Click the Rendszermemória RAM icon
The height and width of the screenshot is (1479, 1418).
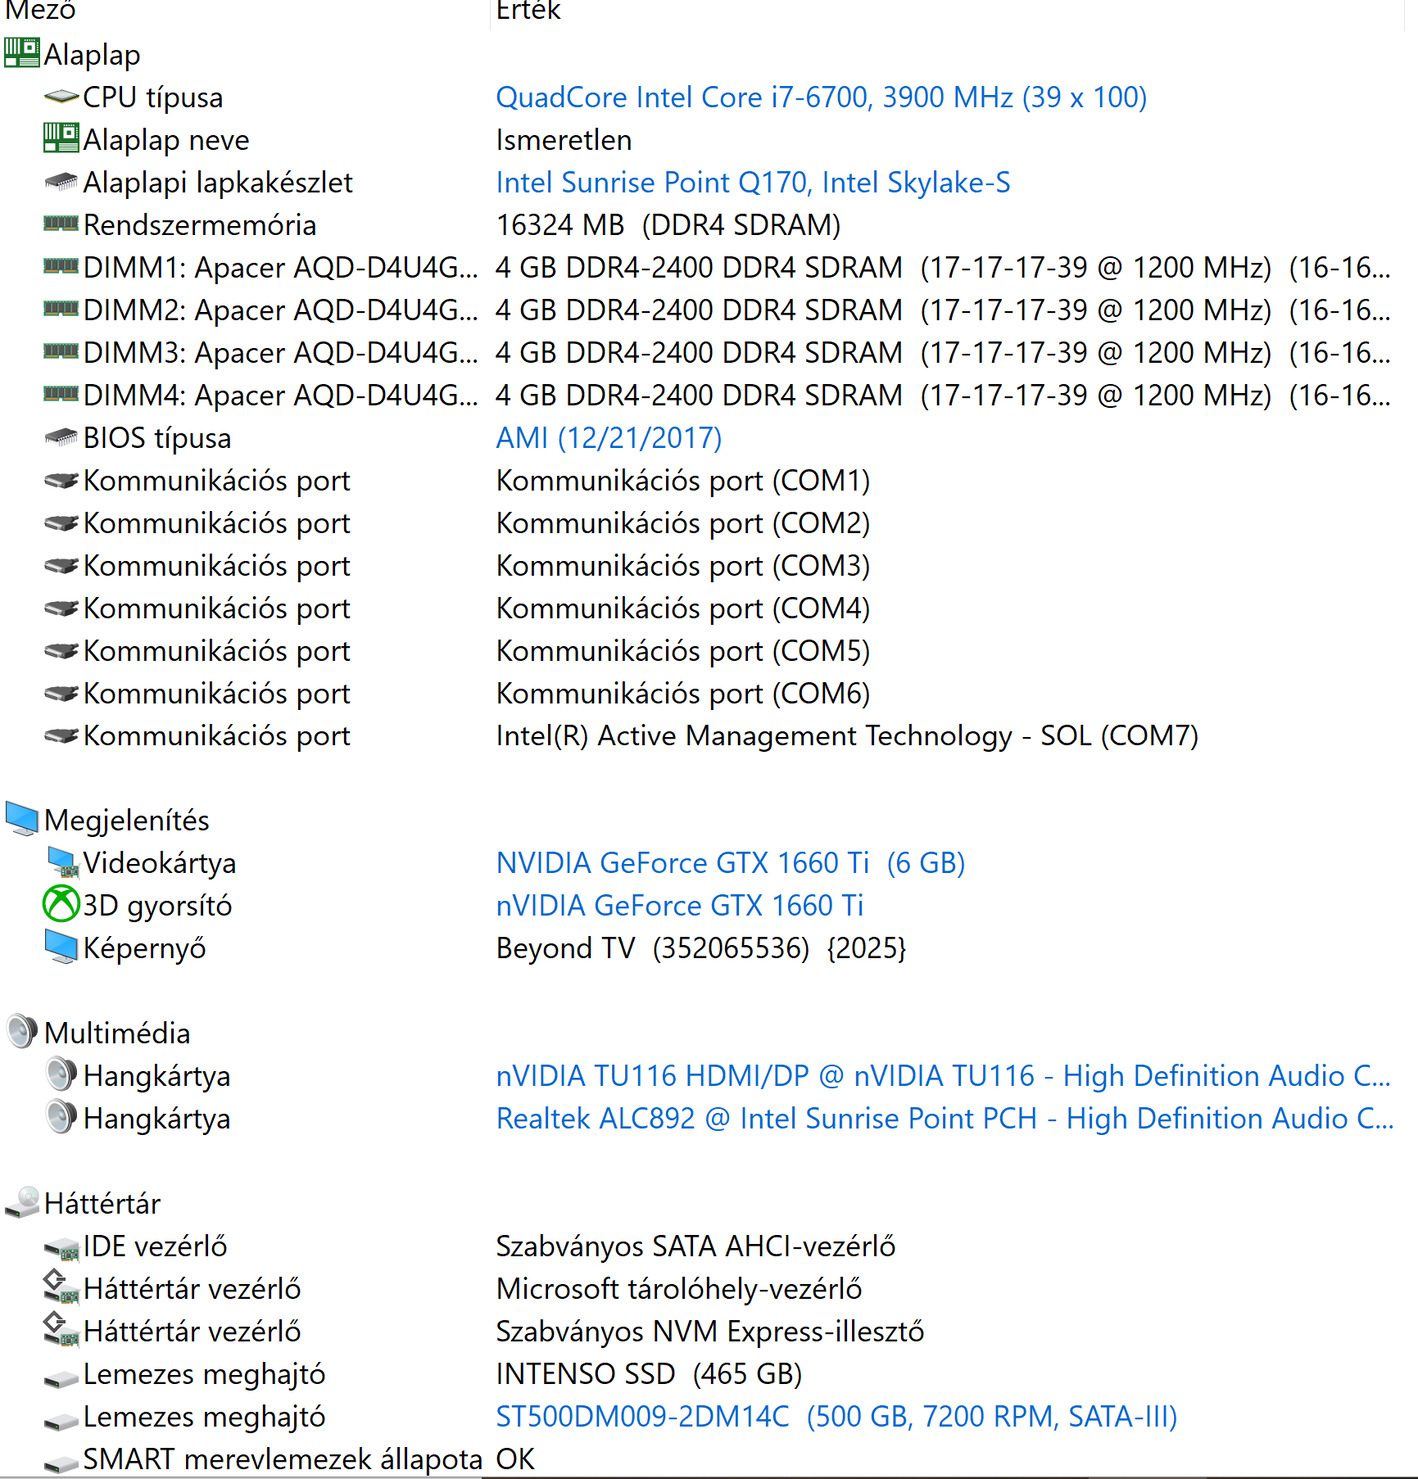[61, 224]
